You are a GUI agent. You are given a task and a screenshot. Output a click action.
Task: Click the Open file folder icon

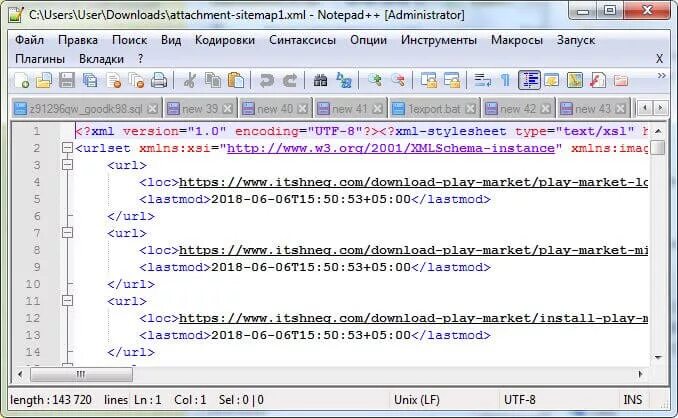[44, 80]
